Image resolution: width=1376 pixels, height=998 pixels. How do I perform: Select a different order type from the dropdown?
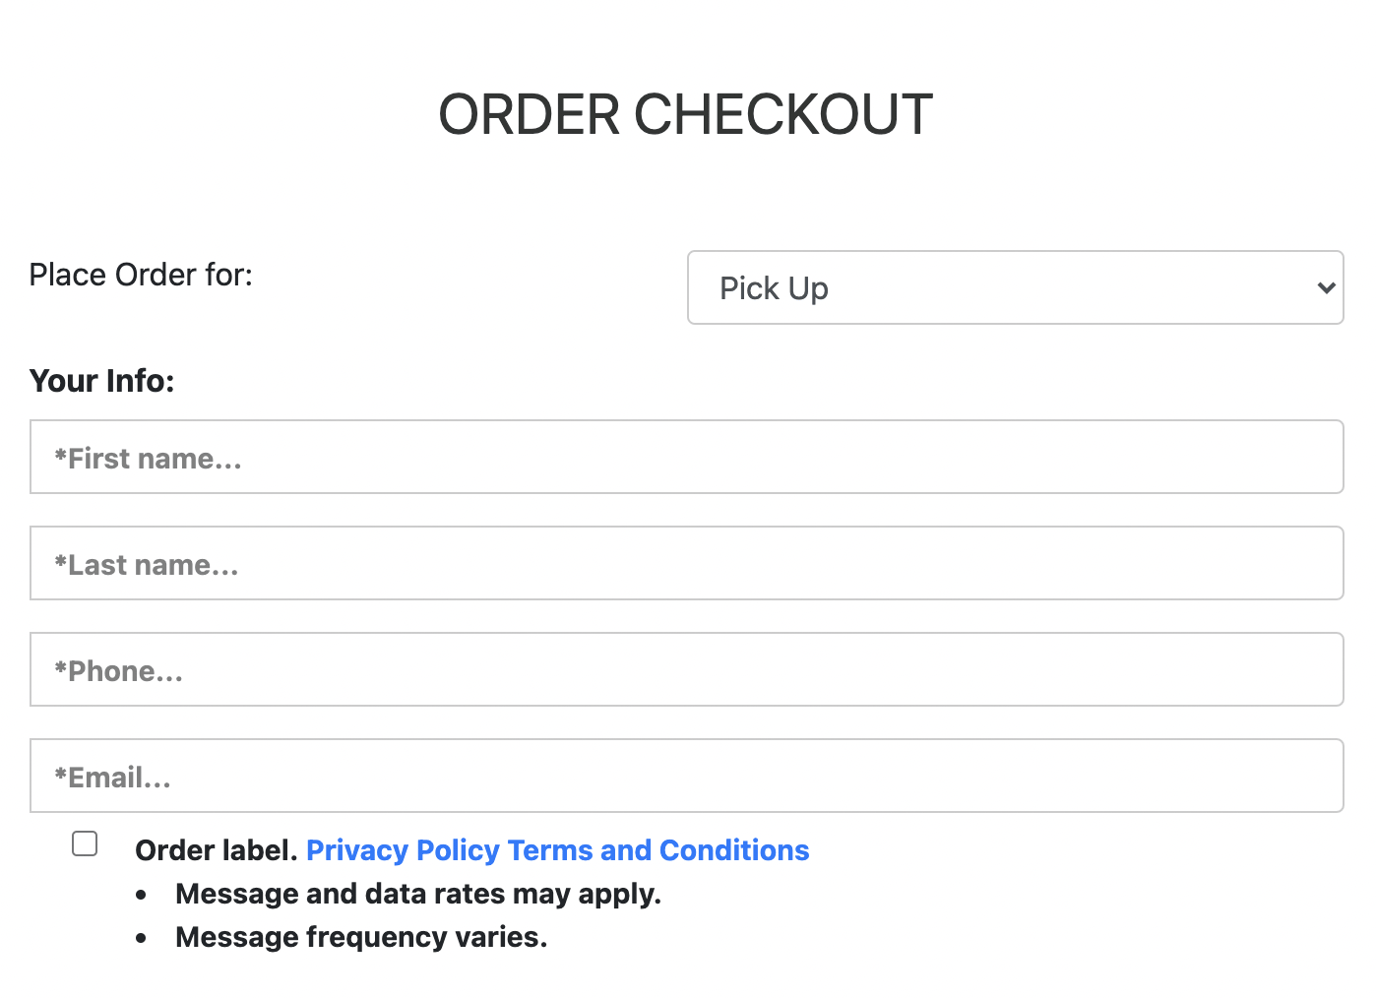[1014, 288]
